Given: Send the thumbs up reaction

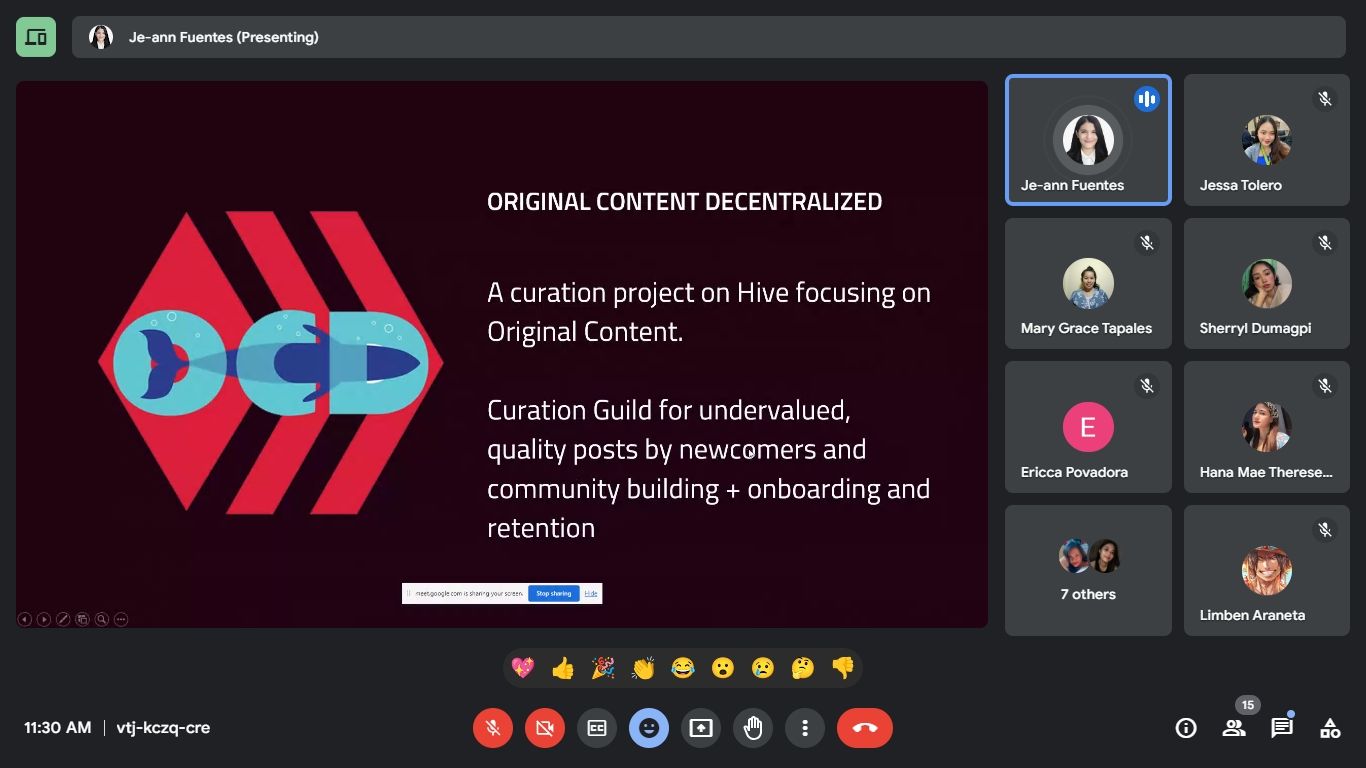Looking at the screenshot, I should point(563,667).
